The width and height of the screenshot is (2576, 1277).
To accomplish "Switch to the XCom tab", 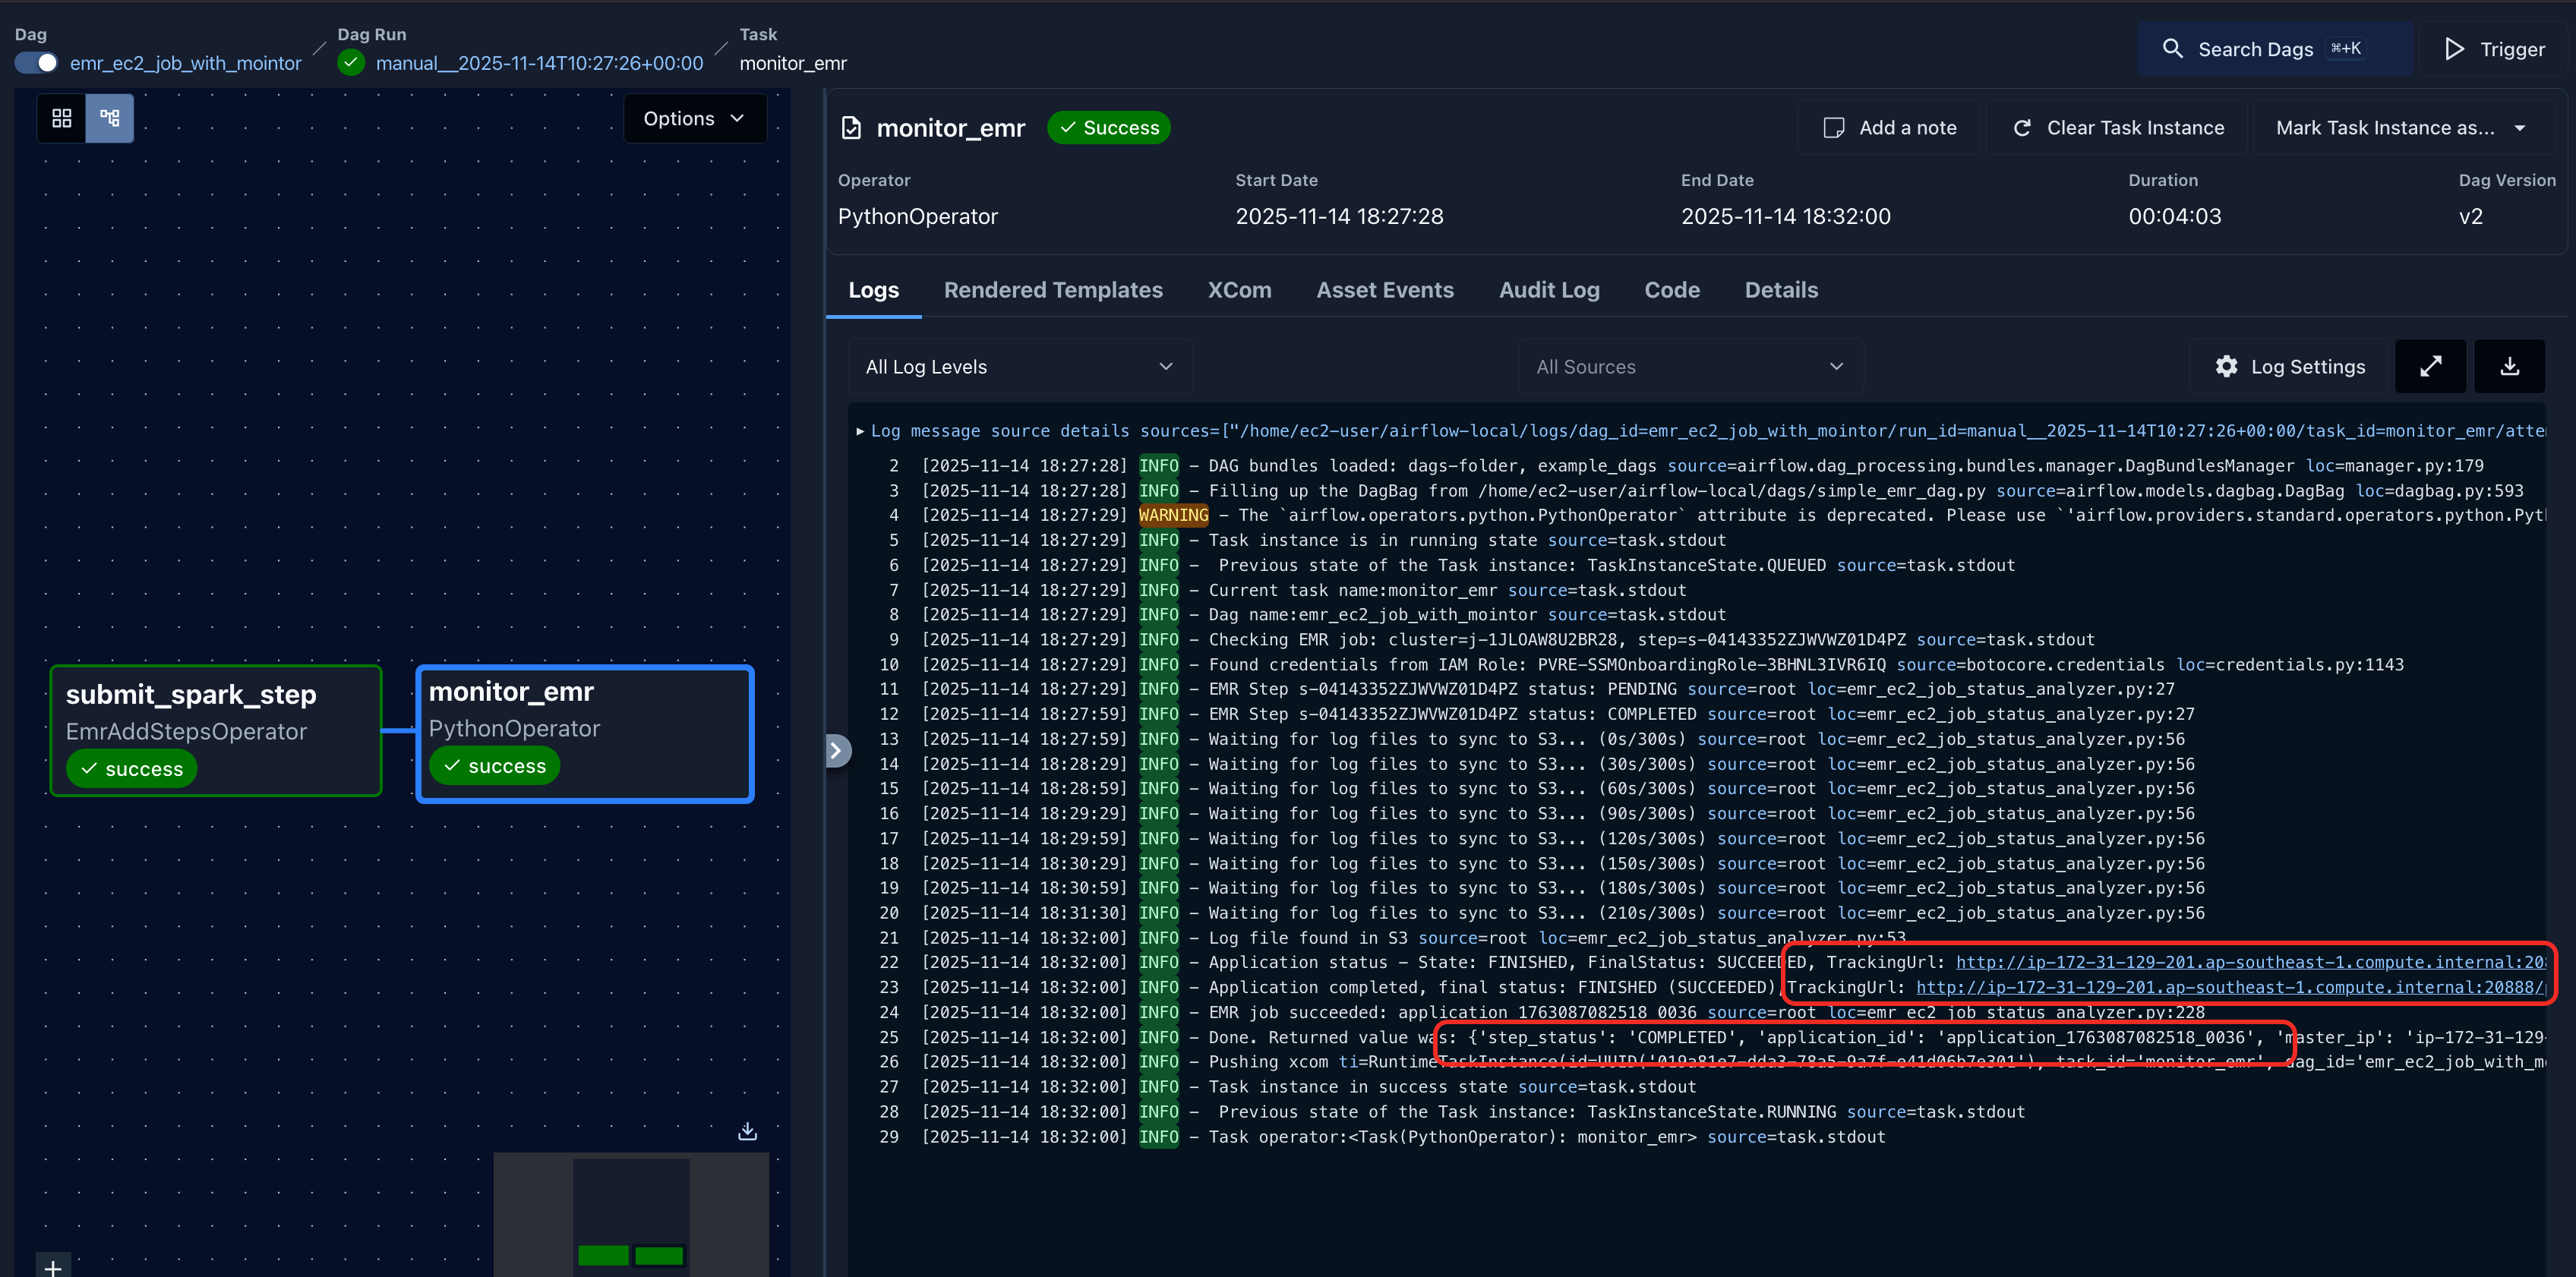I will (1239, 290).
